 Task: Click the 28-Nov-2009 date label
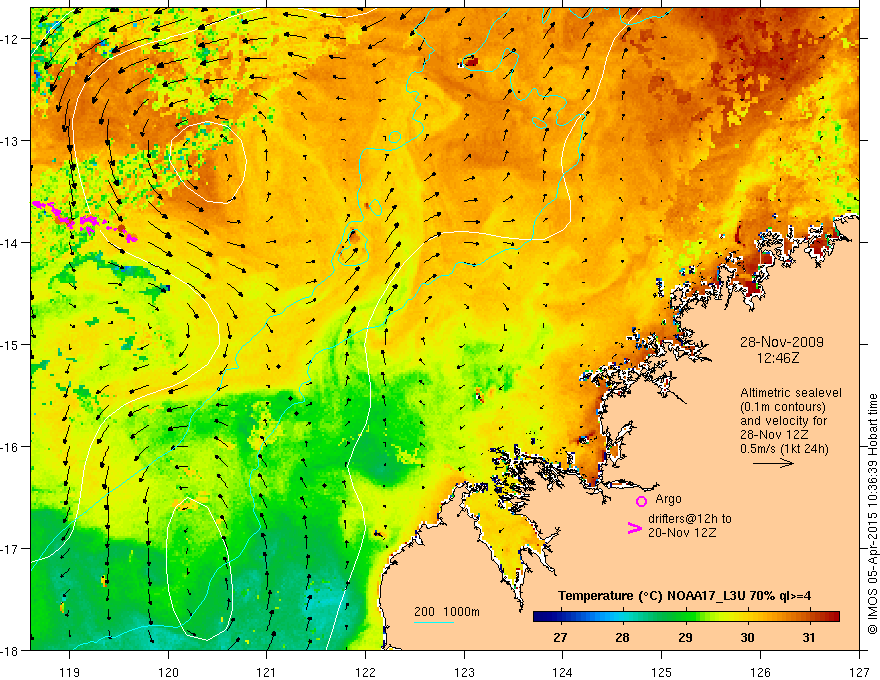(782, 342)
